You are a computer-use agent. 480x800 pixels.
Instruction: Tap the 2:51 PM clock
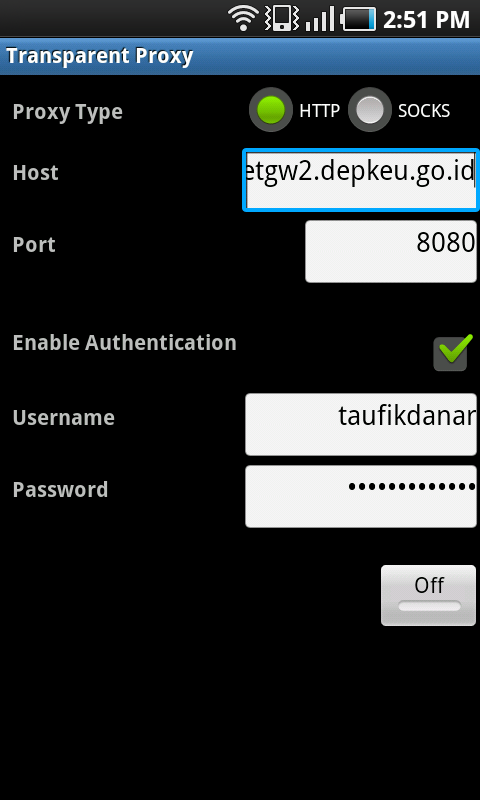tap(426, 19)
